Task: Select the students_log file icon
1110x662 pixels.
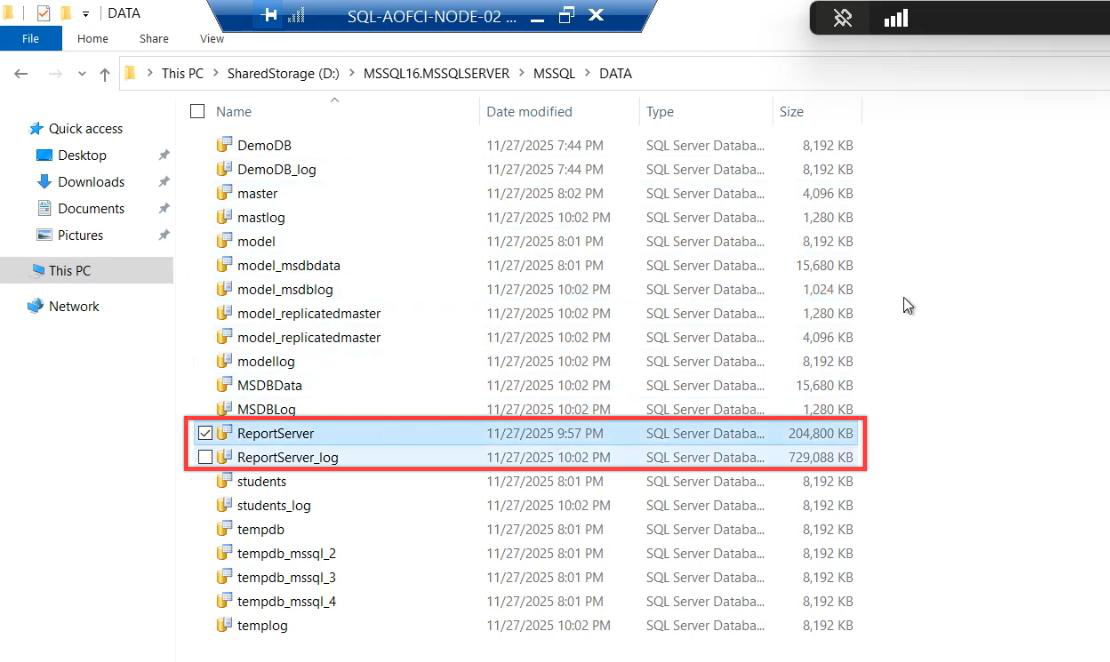Action: (224, 505)
